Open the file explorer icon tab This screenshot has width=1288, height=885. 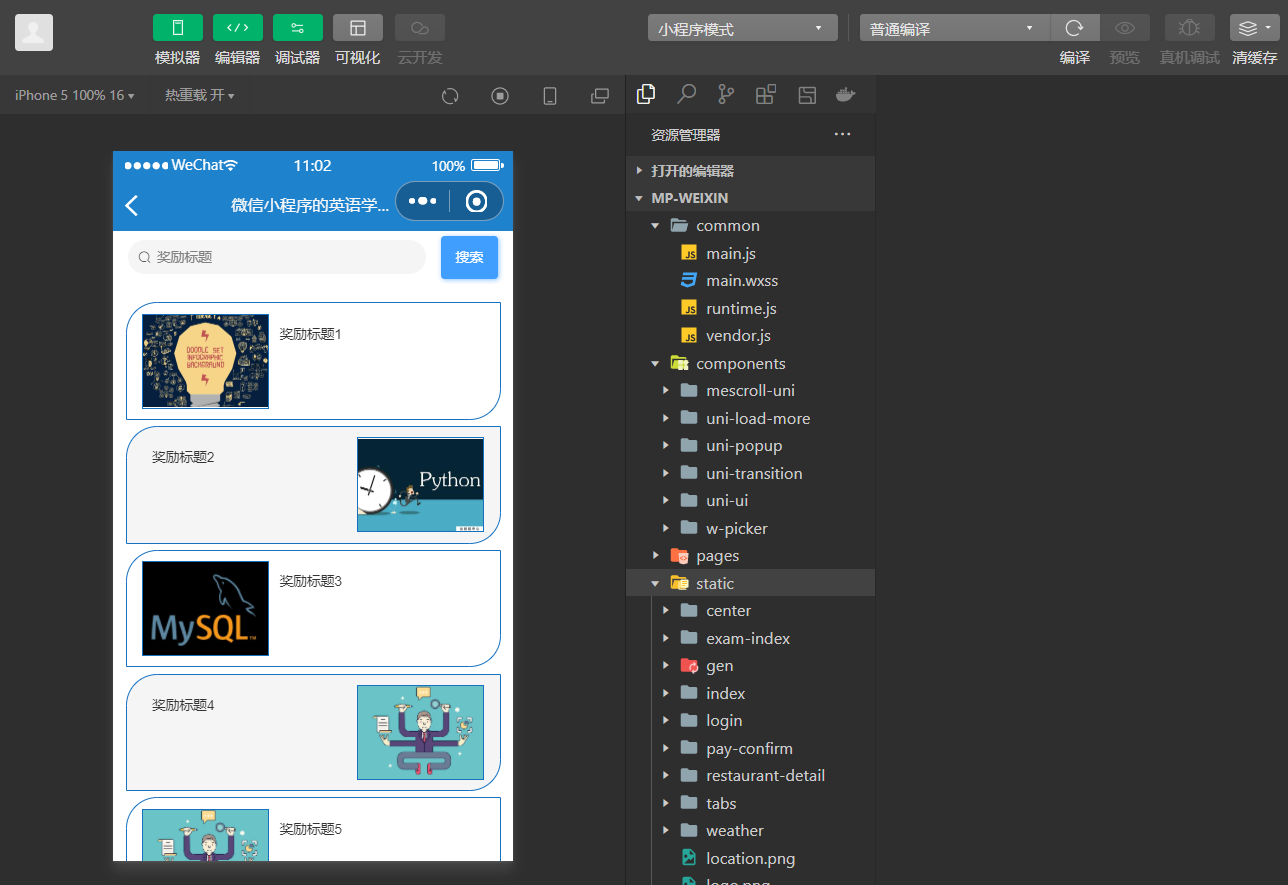pos(646,94)
